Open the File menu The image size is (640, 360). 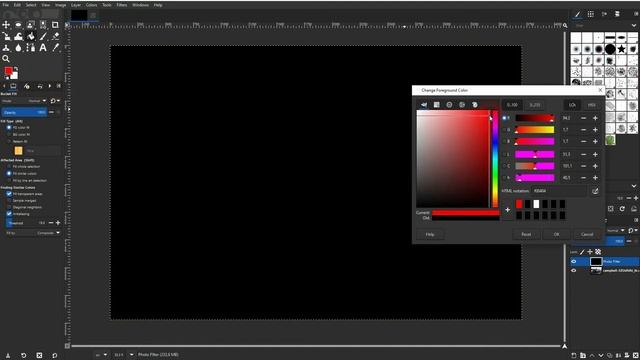(6, 5)
